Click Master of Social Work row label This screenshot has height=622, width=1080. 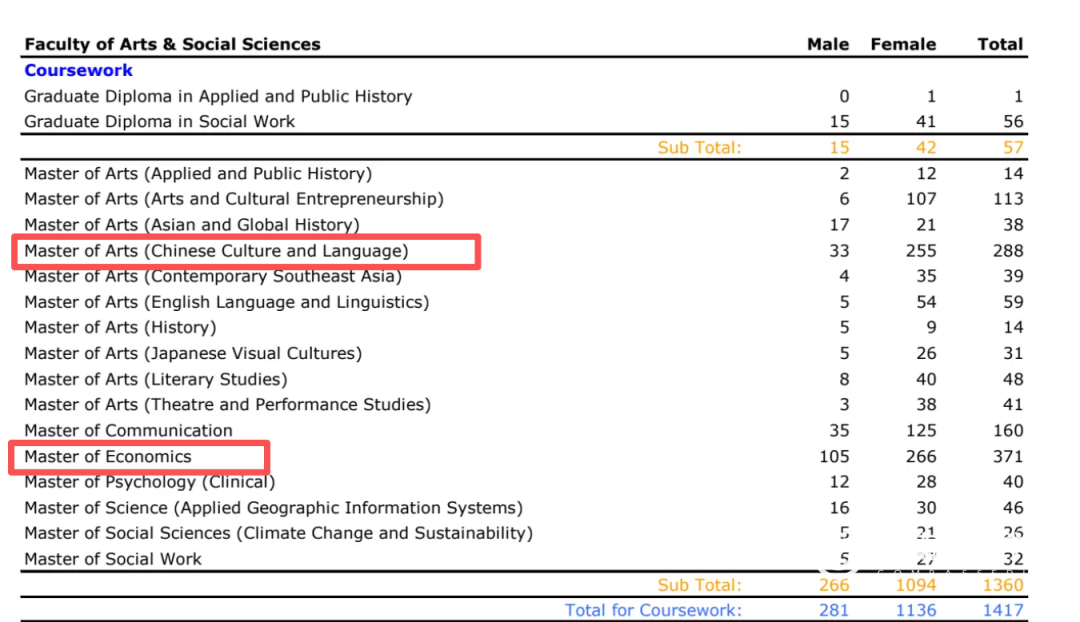[113, 560]
